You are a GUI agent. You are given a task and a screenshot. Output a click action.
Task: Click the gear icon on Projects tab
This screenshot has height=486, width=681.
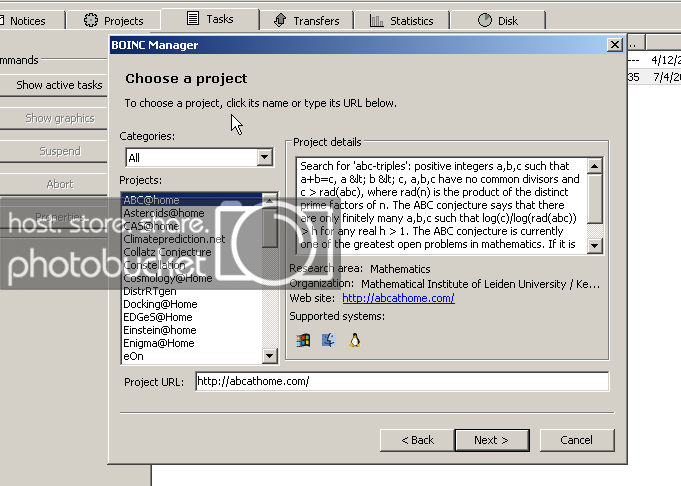coord(91,20)
